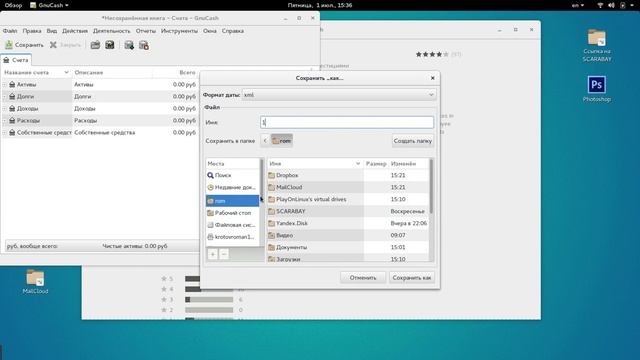Click the Закрыть X toolbar button
This screenshot has height=360, width=640.
click(x=65, y=45)
